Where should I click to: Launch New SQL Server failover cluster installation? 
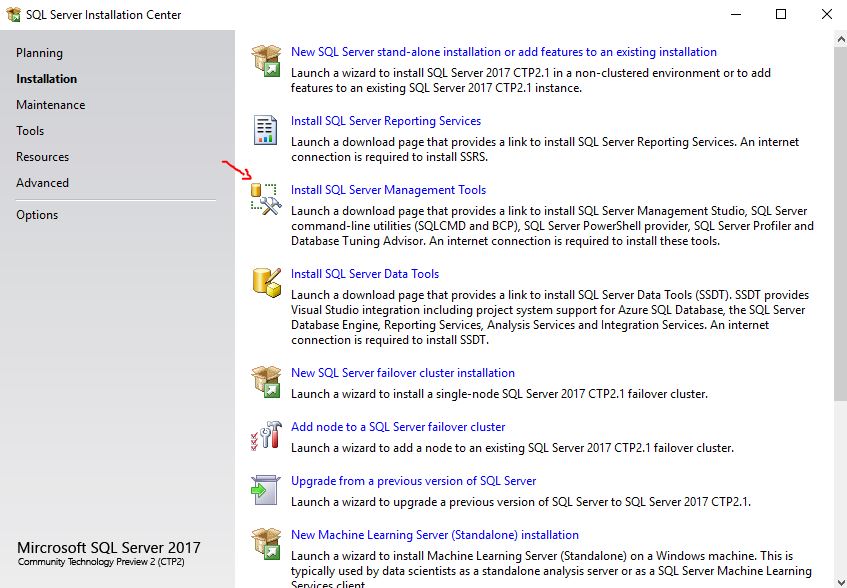point(403,373)
